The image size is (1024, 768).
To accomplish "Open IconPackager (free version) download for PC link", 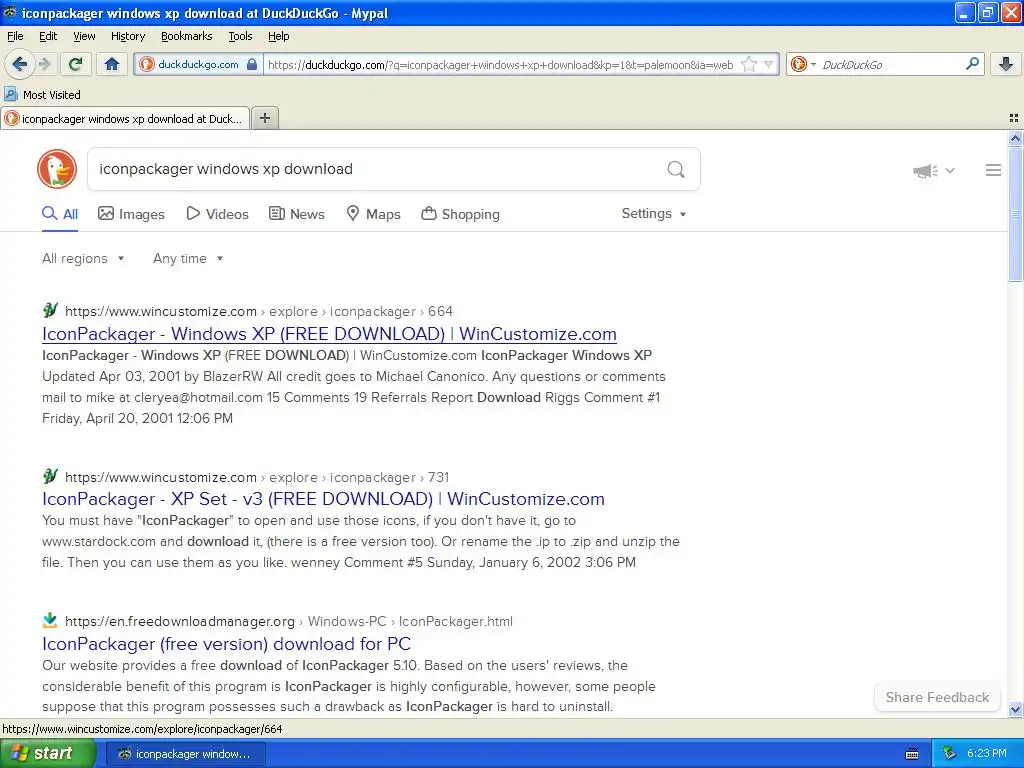I will (227, 644).
